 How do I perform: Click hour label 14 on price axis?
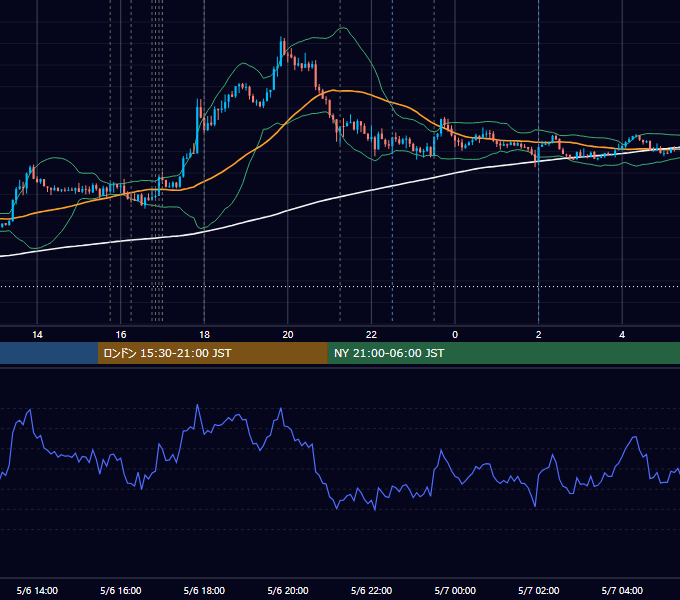coord(37,335)
